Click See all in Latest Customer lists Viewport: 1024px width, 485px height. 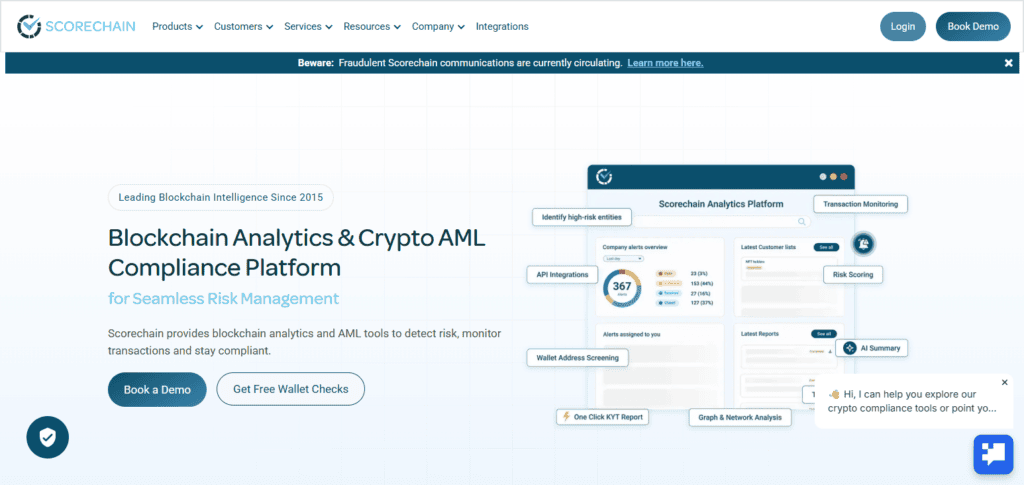[826, 247]
